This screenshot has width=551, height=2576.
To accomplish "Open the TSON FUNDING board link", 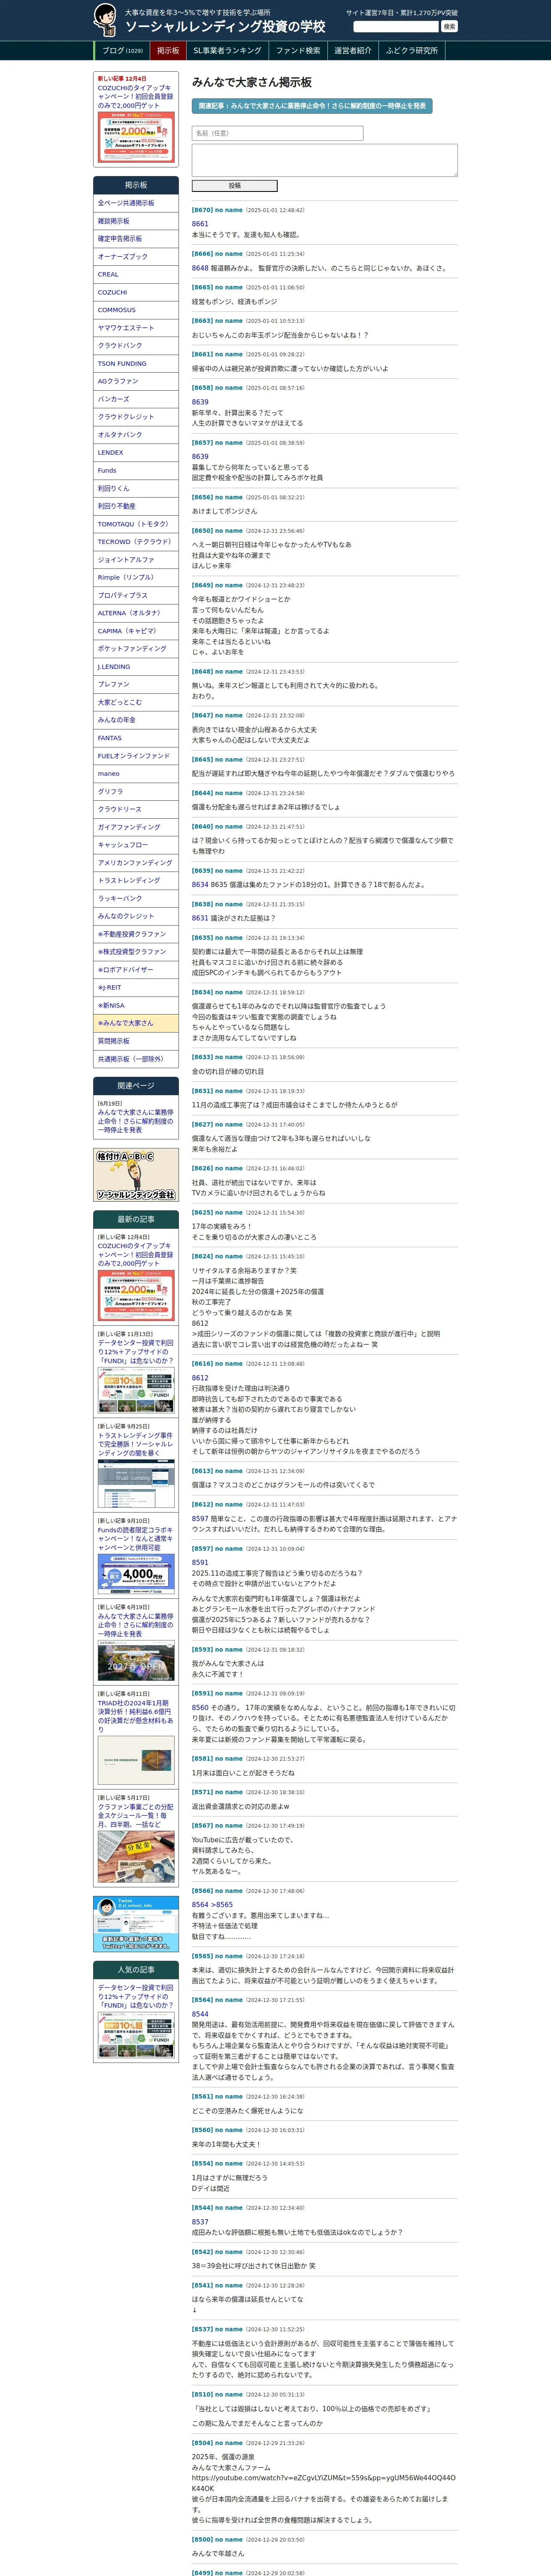I will point(136,364).
